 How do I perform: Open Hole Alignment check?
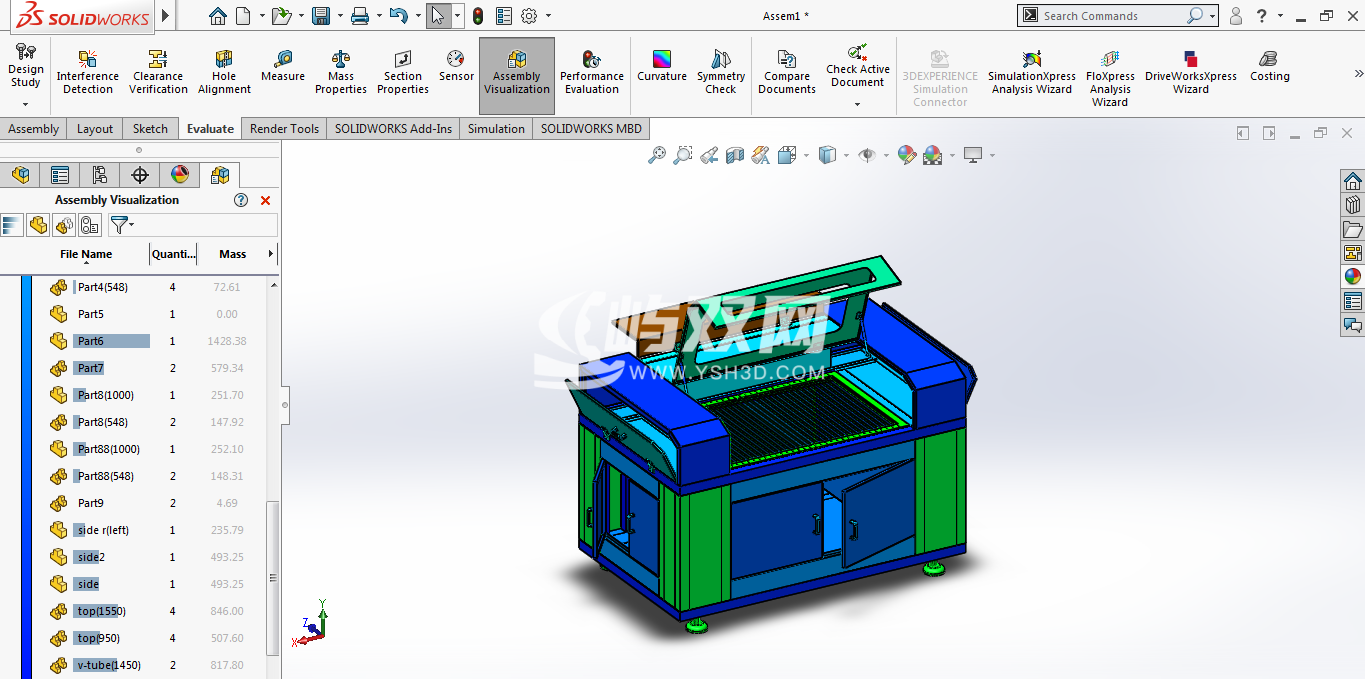tap(224, 71)
